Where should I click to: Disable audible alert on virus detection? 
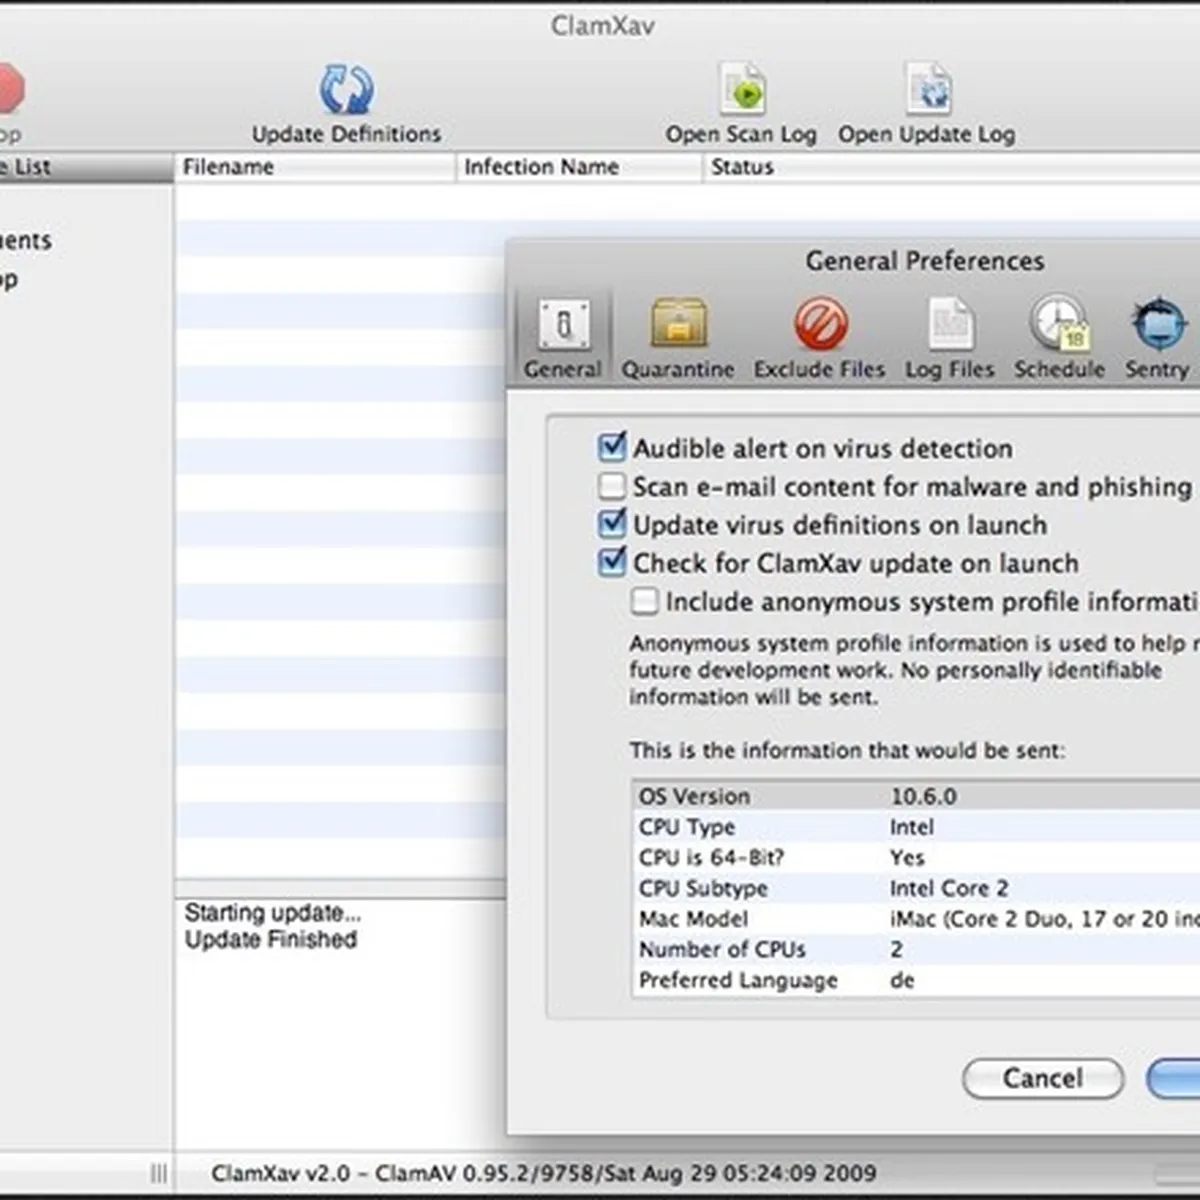(611, 447)
